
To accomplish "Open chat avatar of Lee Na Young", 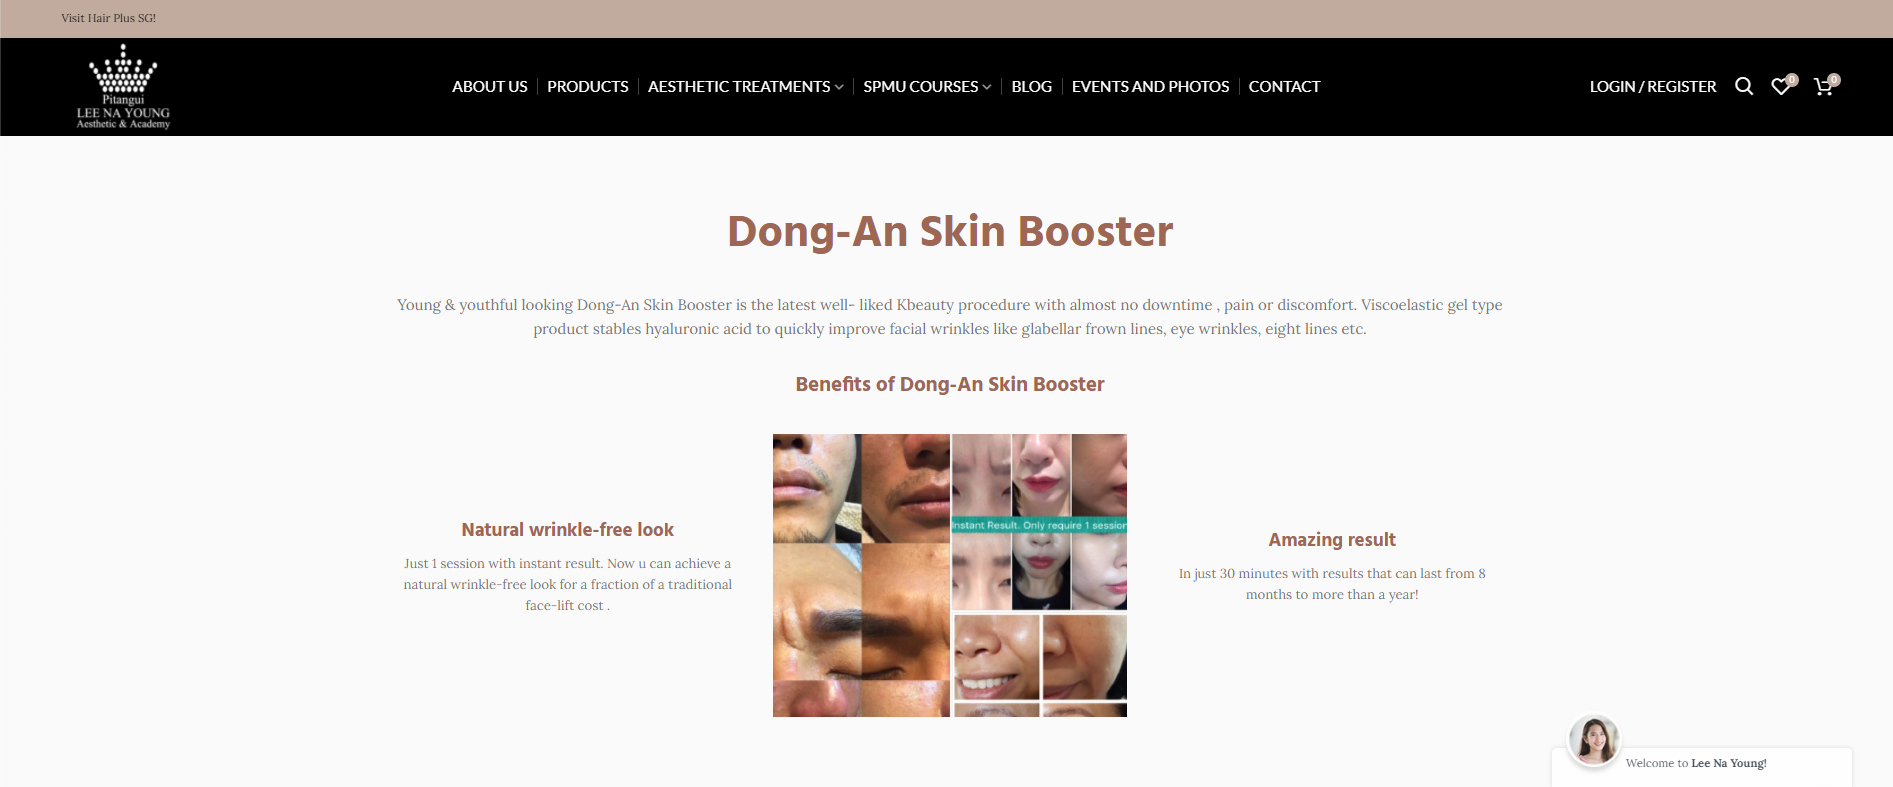I will coord(1594,741).
